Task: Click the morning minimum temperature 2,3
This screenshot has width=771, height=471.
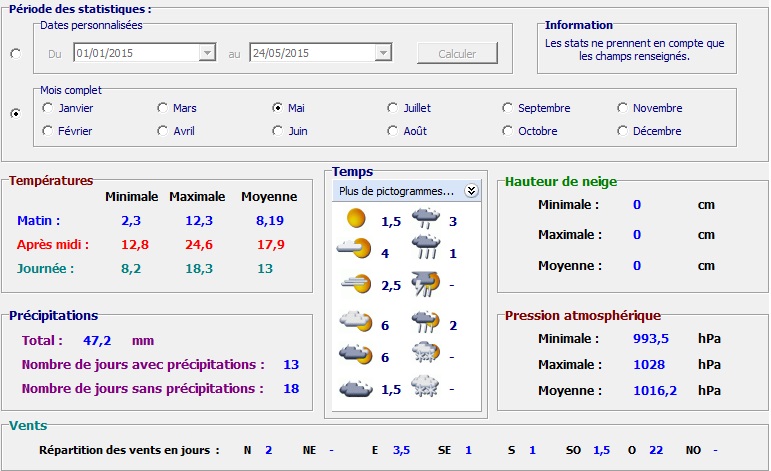Action: pyautogui.click(x=131, y=221)
